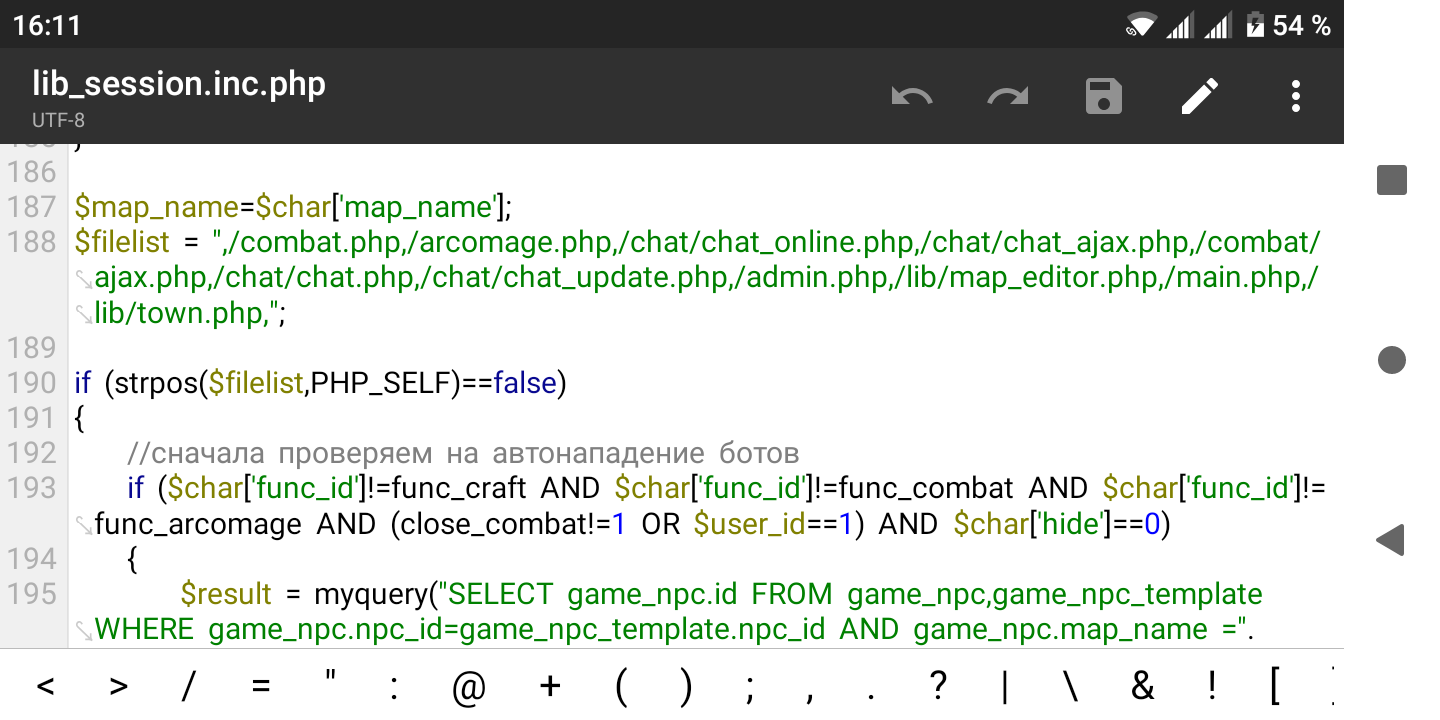Insert the vertical pipe key
This screenshot has height=720, width=1440.
[1005, 686]
